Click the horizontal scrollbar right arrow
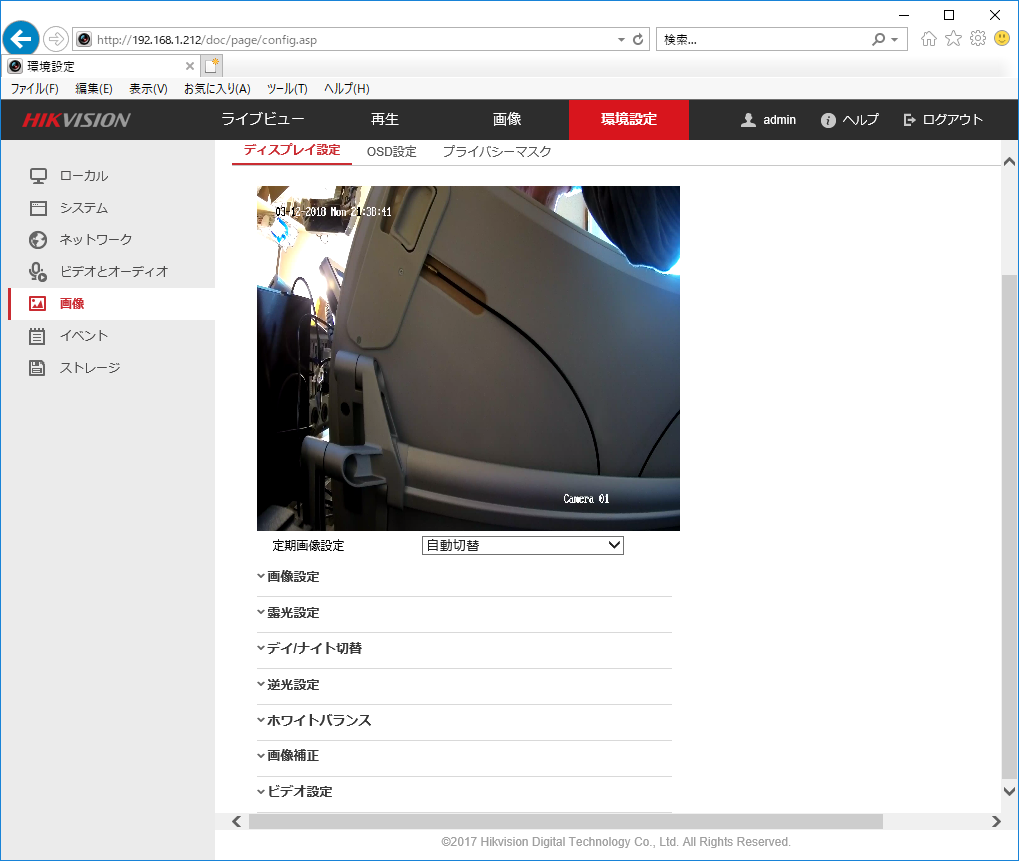 [996, 821]
